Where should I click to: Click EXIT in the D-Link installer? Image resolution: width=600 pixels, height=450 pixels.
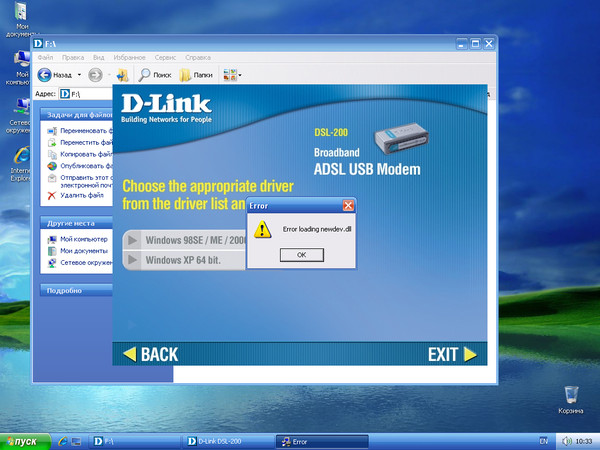(452, 354)
